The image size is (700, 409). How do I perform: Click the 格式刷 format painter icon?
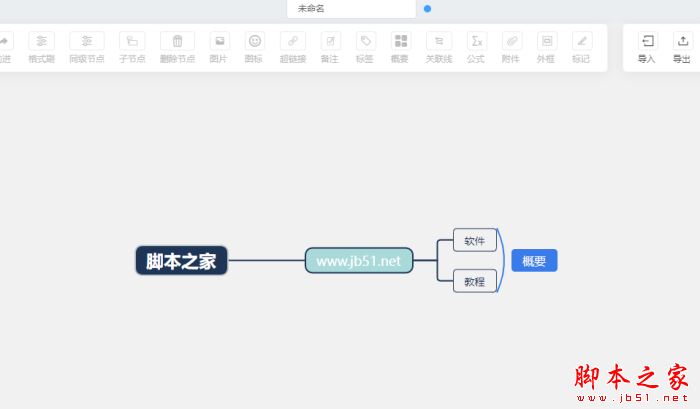(42, 41)
